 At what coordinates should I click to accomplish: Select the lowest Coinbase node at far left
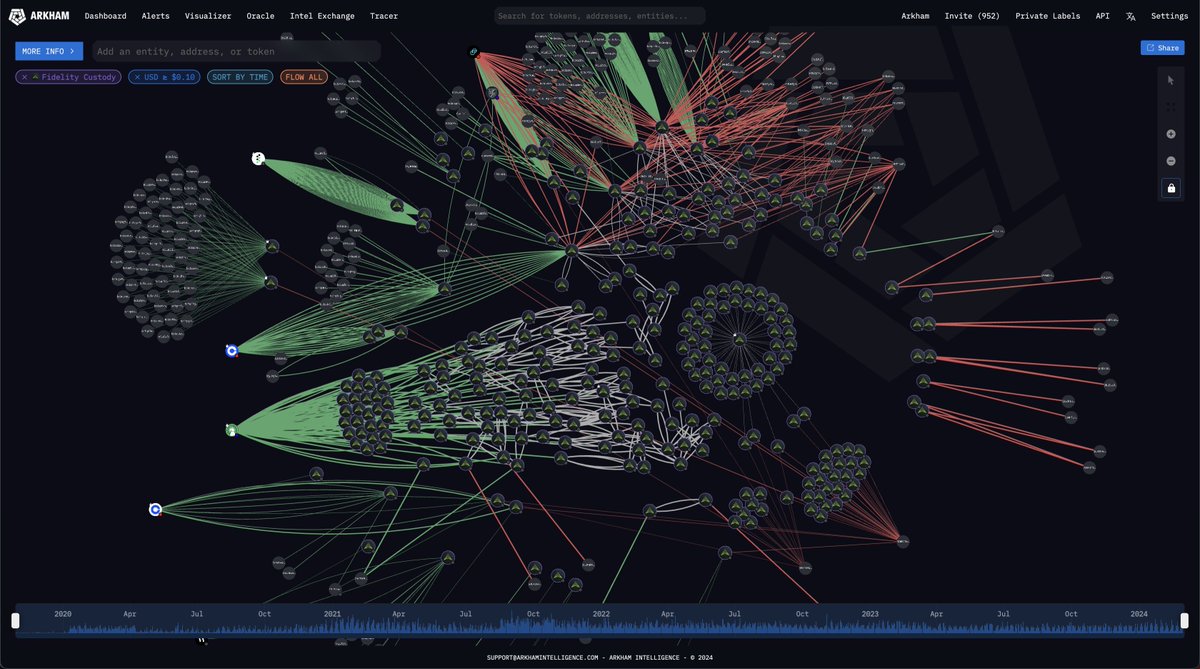(x=155, y=509)
